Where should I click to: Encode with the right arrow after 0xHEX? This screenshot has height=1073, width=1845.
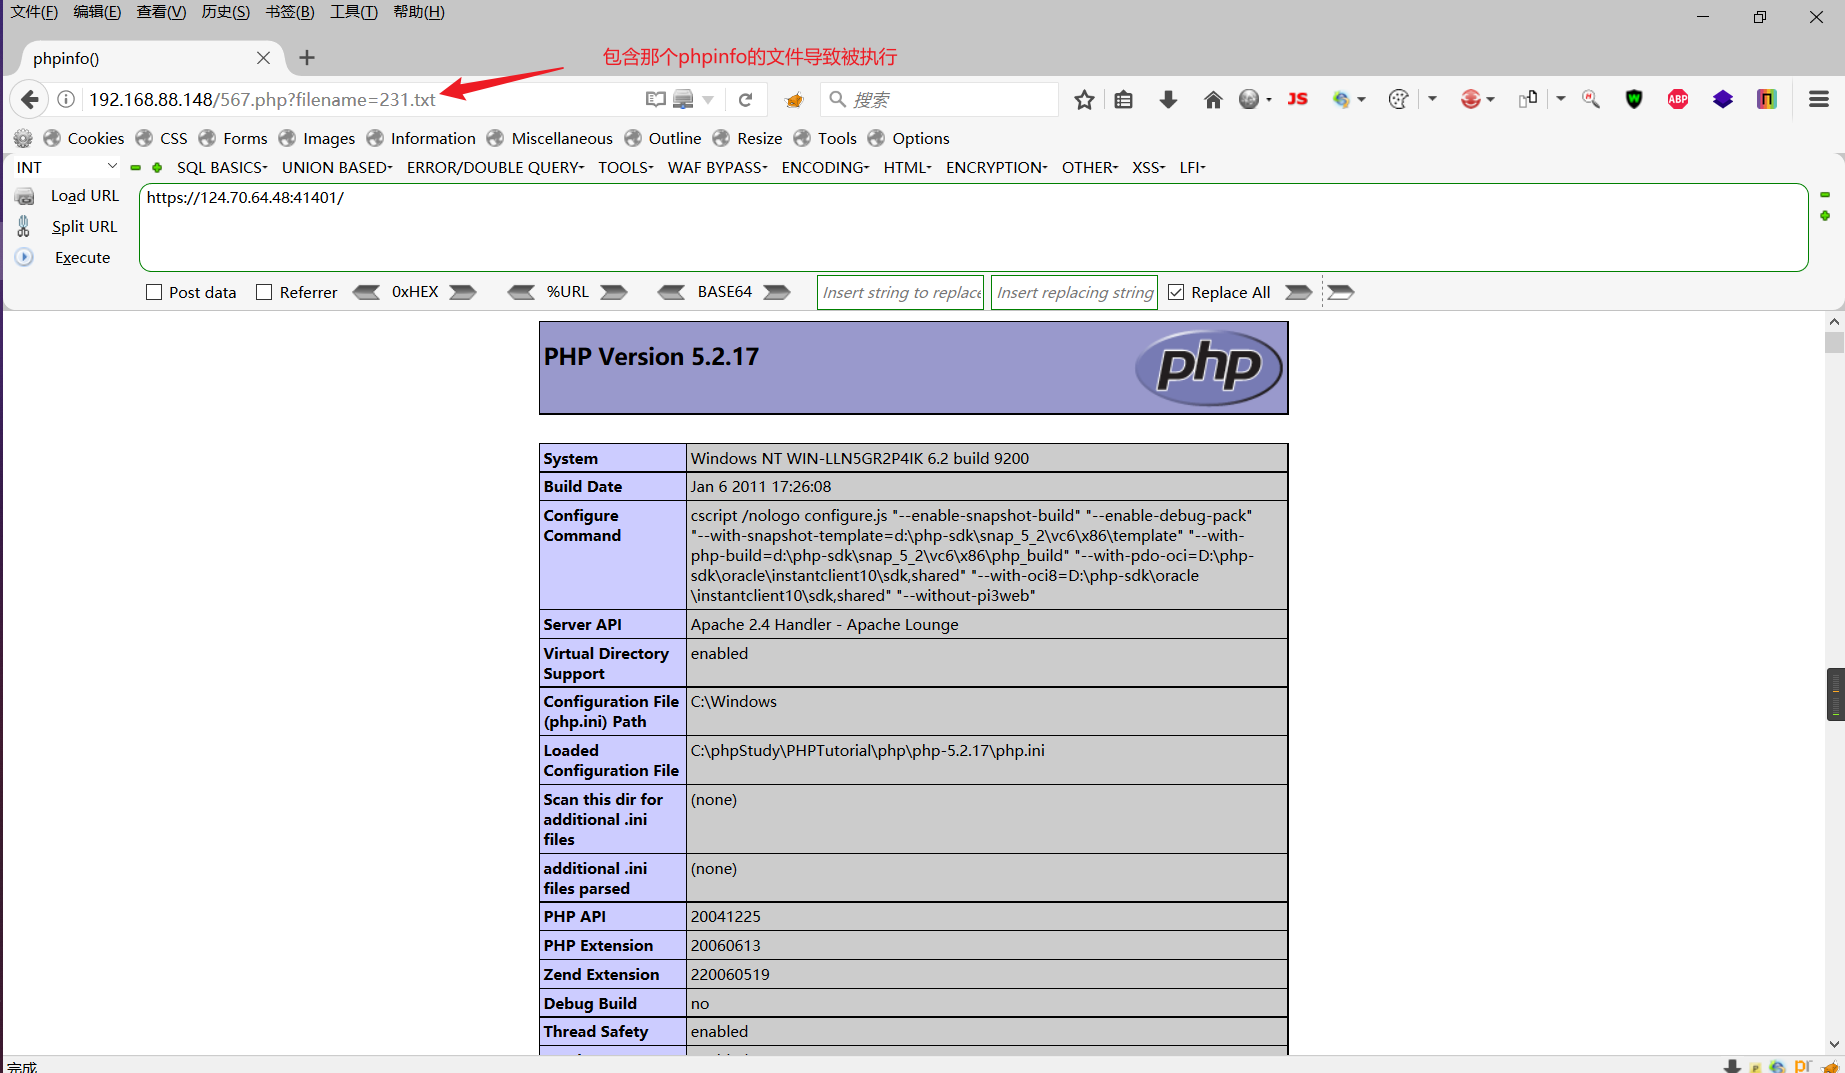click(462, 292)
